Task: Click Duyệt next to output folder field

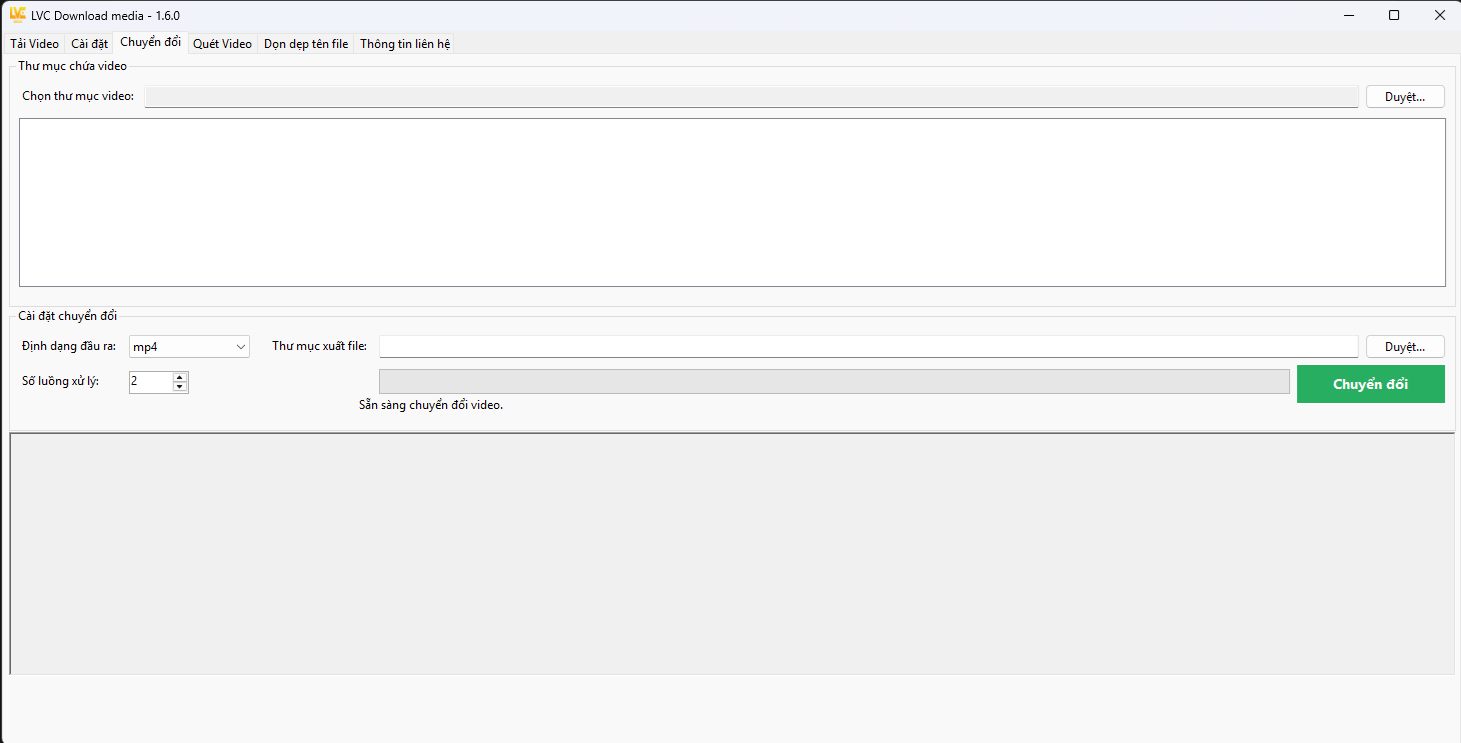Action: (x=1405, y=347)
